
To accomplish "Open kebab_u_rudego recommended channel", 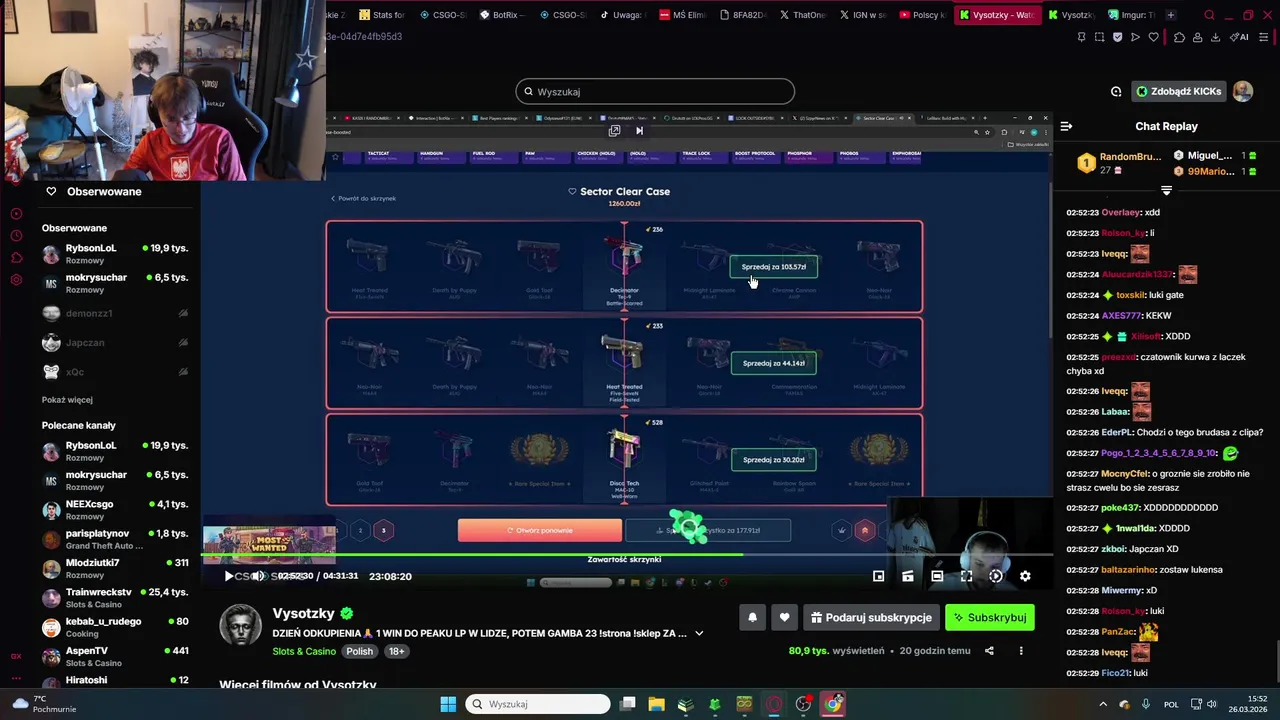I will pos(115,627).
